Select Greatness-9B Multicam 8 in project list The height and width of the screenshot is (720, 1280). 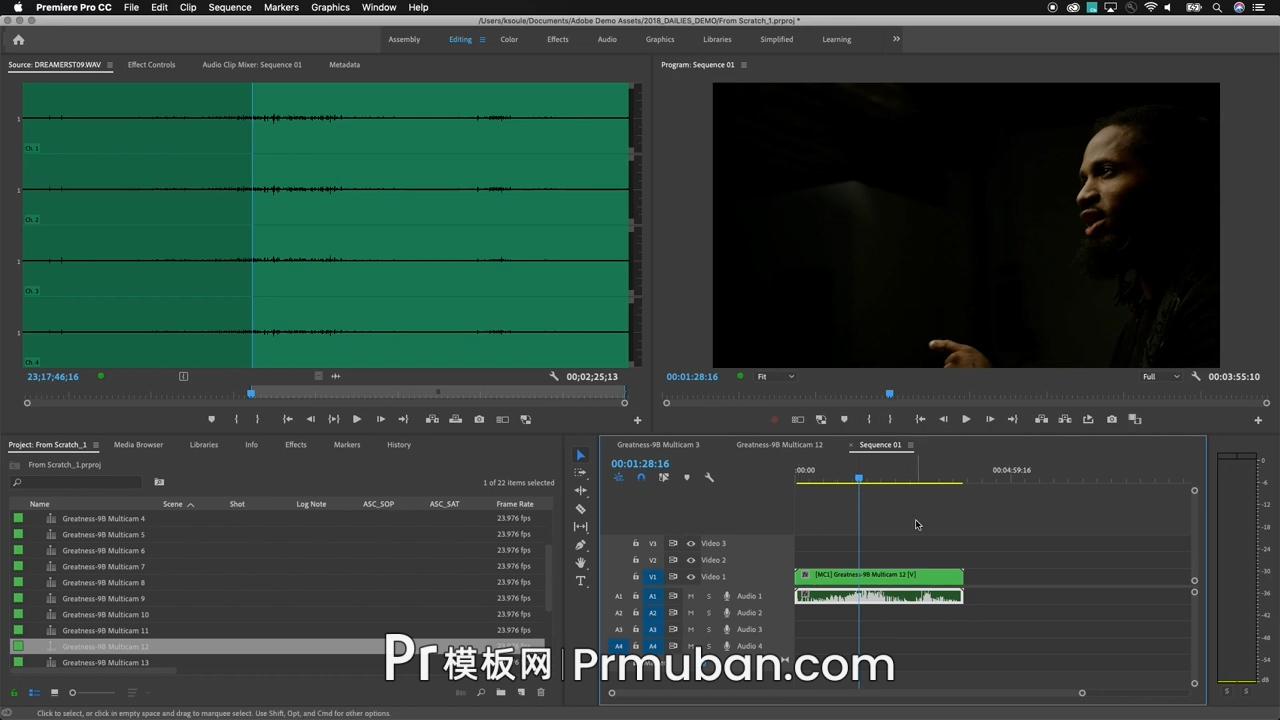click(104, 583)
